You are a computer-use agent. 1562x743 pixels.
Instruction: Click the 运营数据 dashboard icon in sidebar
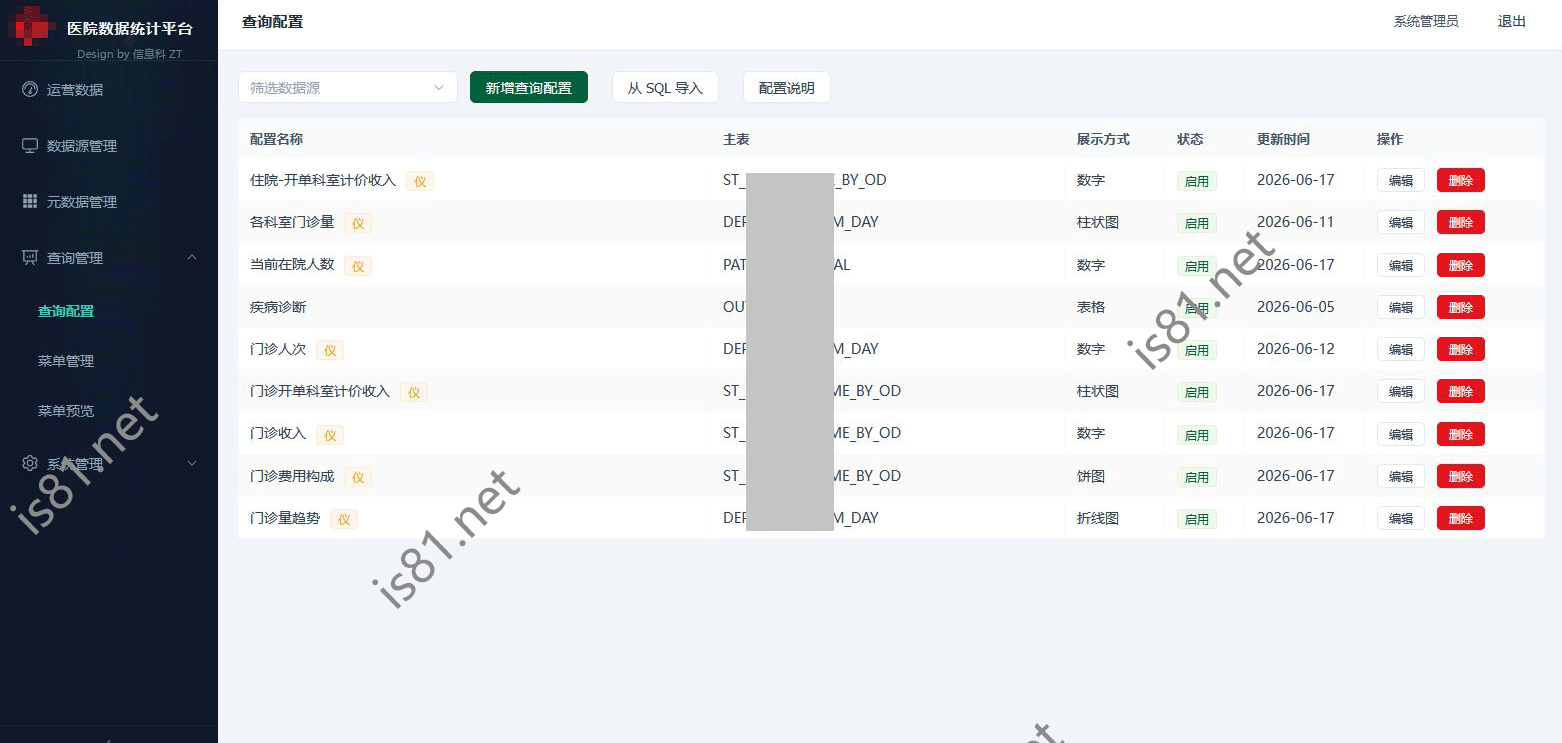[x=30, y=89]
